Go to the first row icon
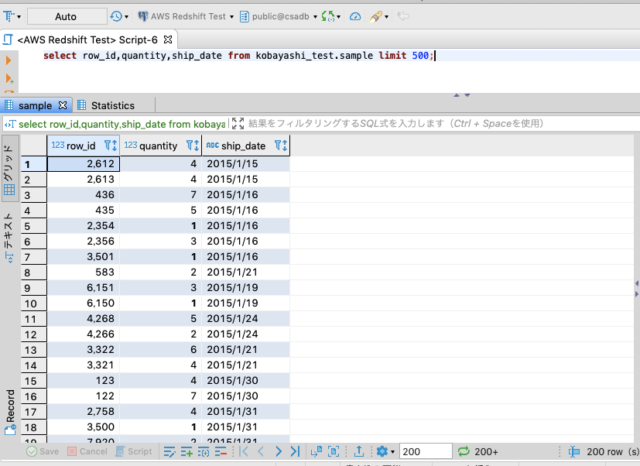This screenshot has width=640, height=466. (x=244, y=451)
